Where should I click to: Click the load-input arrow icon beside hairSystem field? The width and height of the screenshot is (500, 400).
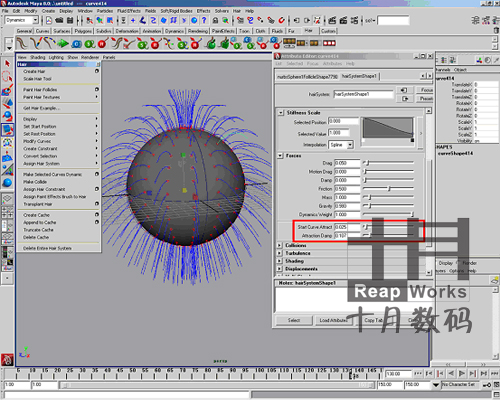pos(405,90)
